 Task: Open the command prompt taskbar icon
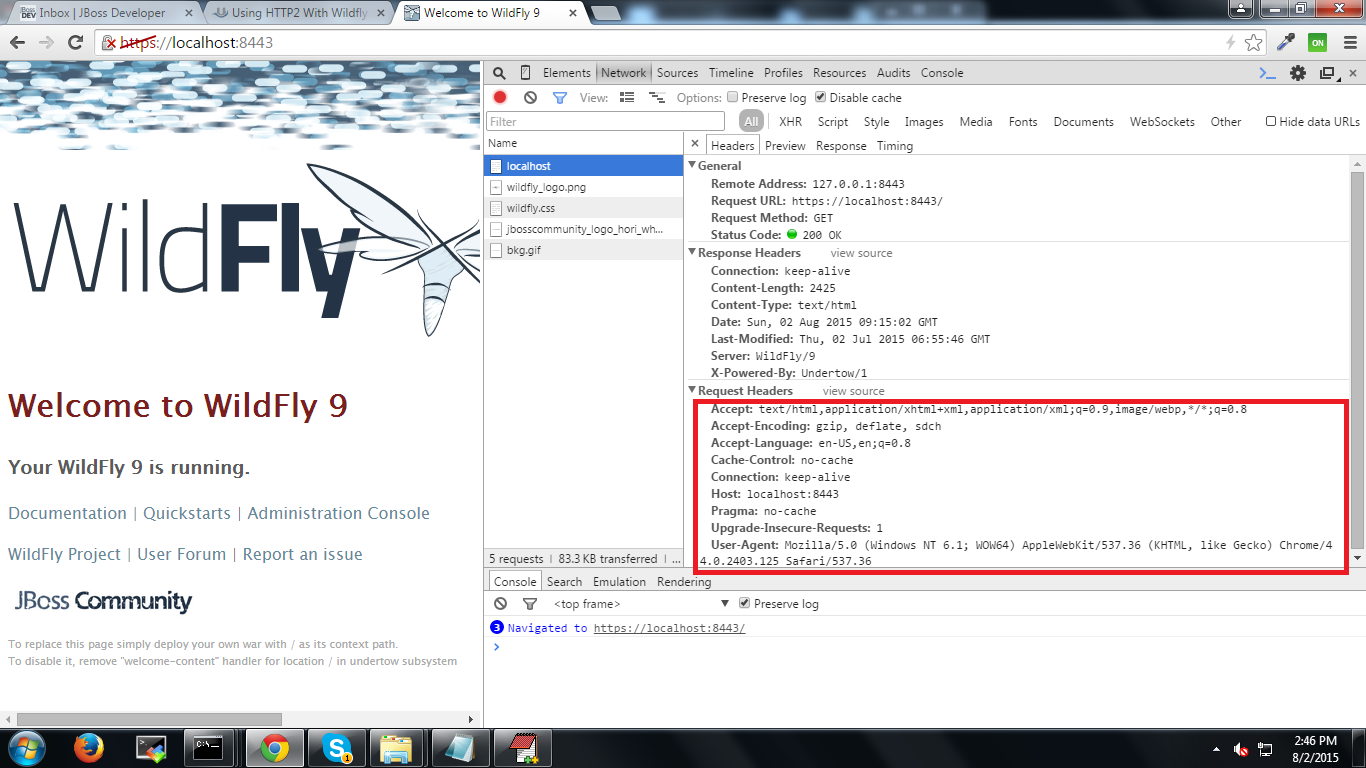210,748
